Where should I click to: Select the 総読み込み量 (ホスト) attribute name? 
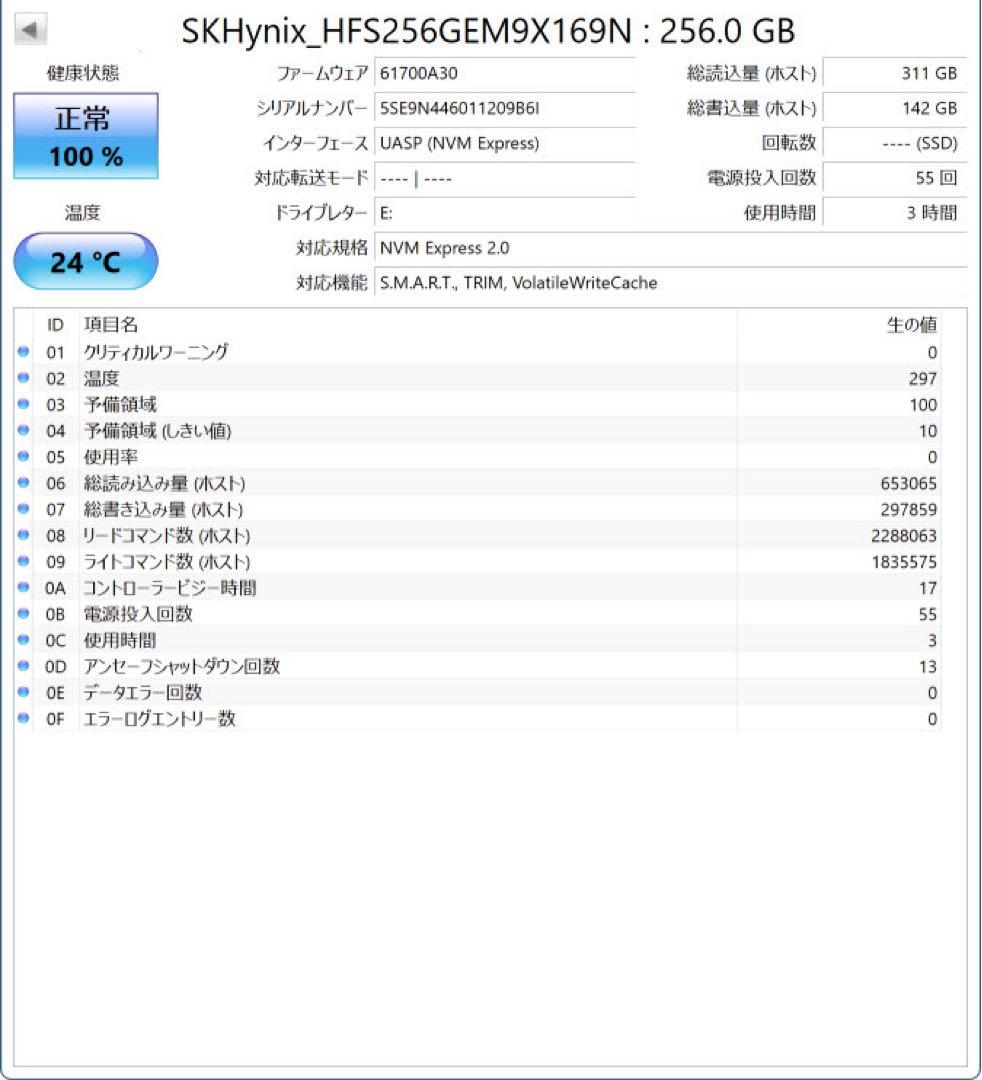coord(165,484)
